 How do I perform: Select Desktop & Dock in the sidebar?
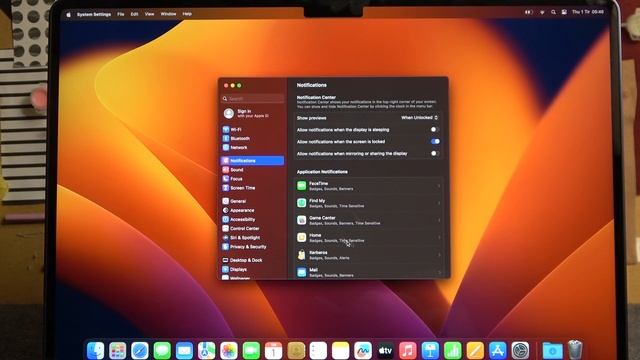pyautogui.click(x=252, y=260)
